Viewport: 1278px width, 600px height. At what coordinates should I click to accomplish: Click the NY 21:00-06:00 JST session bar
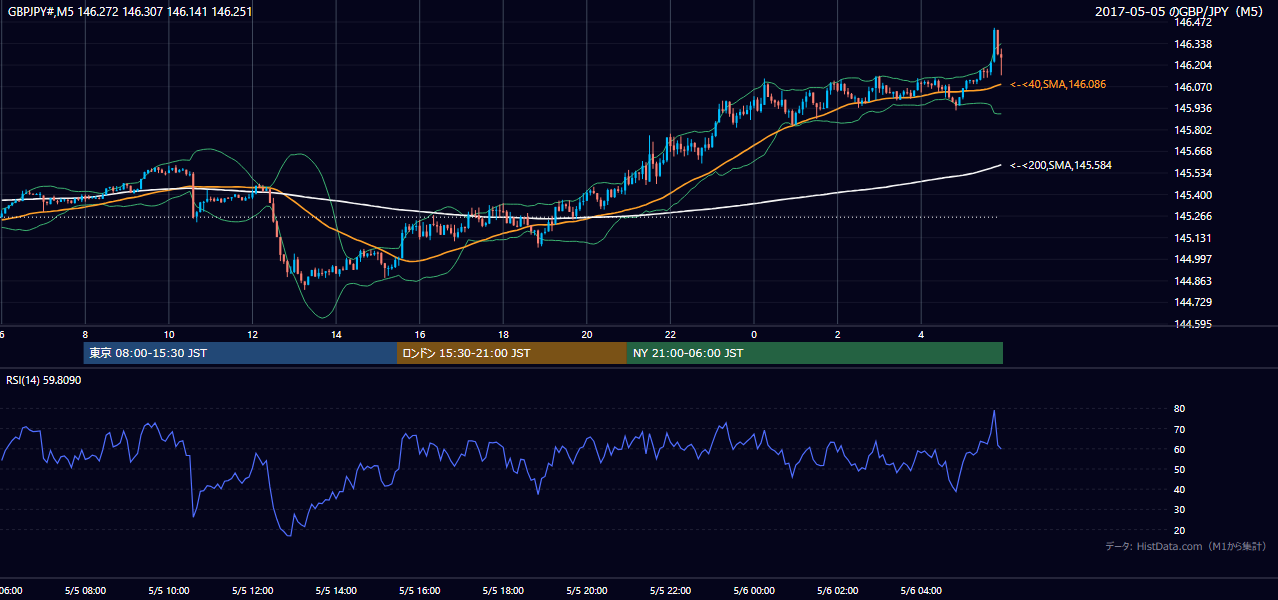pyautogui.click(x=815, y=353)
